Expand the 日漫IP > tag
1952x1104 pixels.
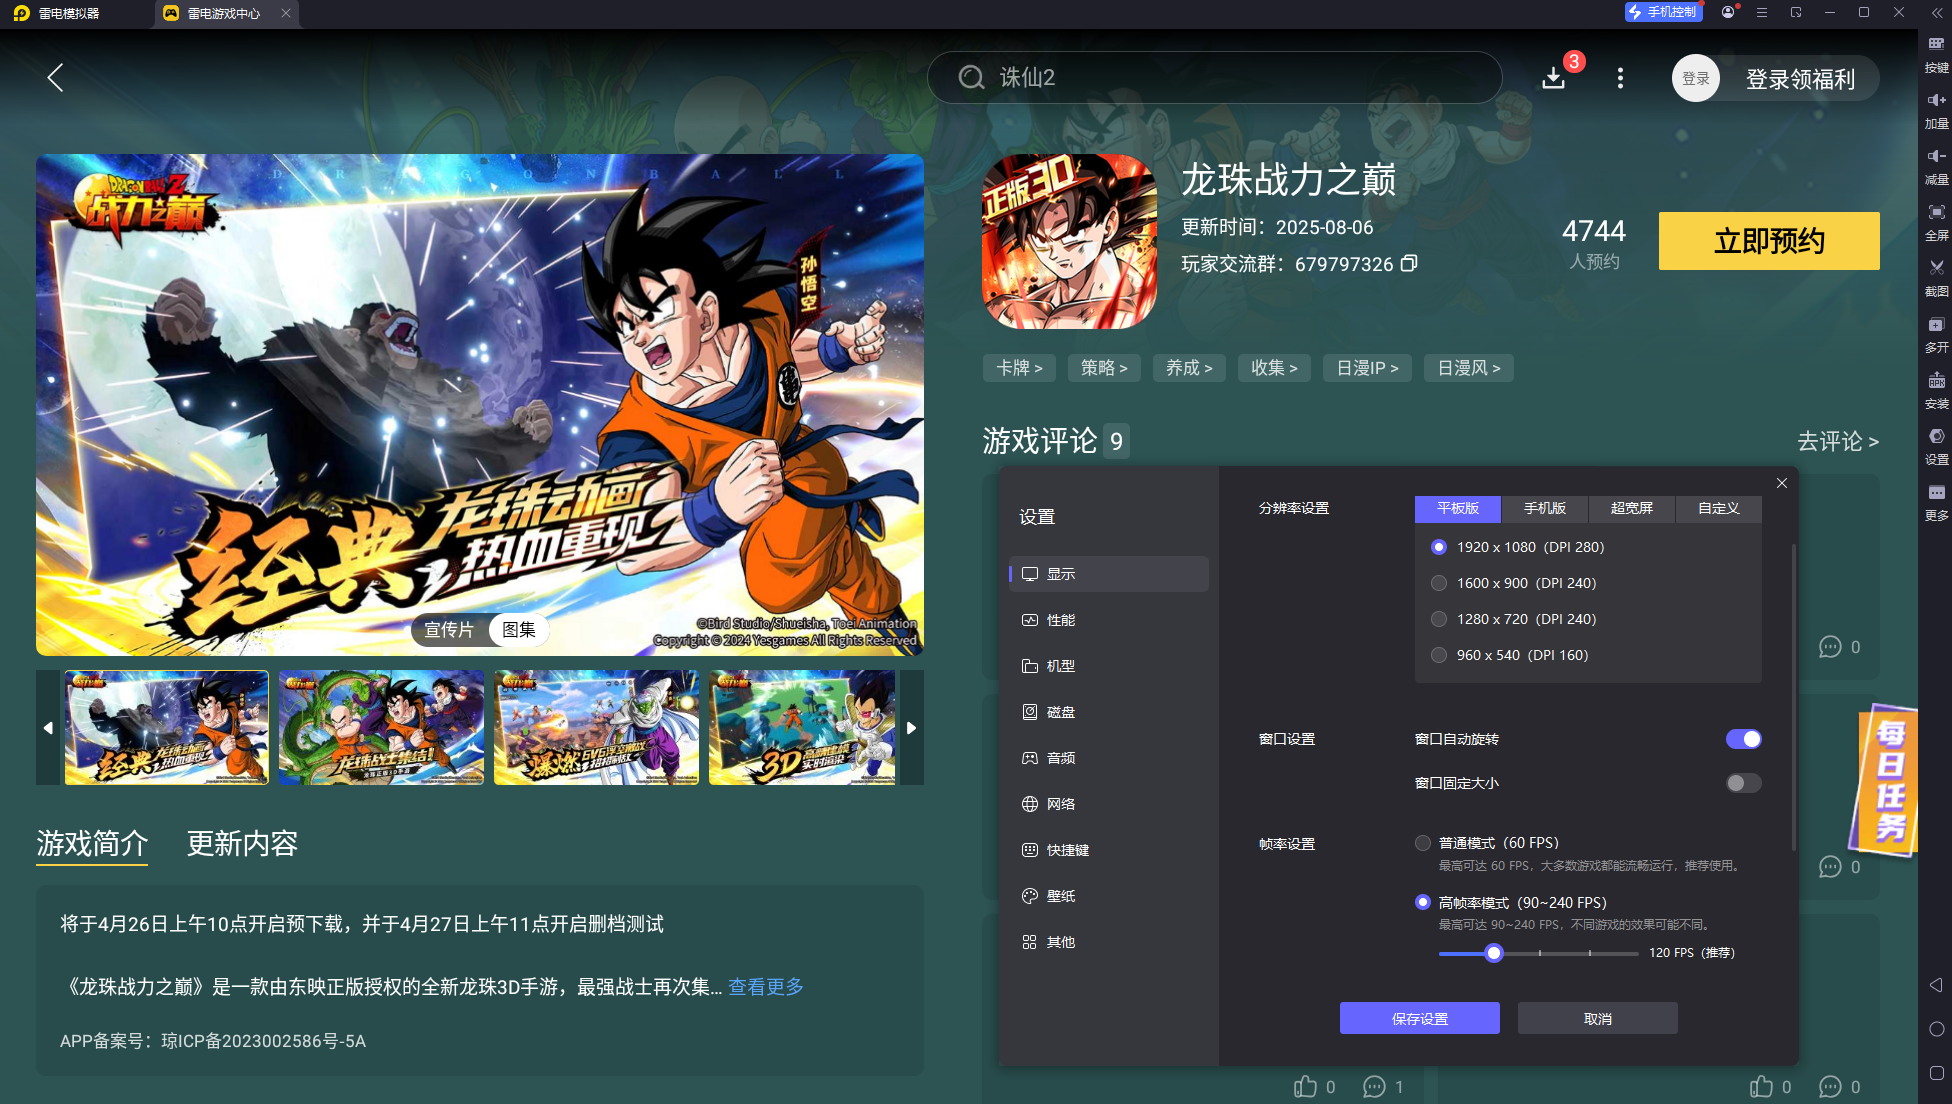pyautogui.click(x=1367, y=368)
